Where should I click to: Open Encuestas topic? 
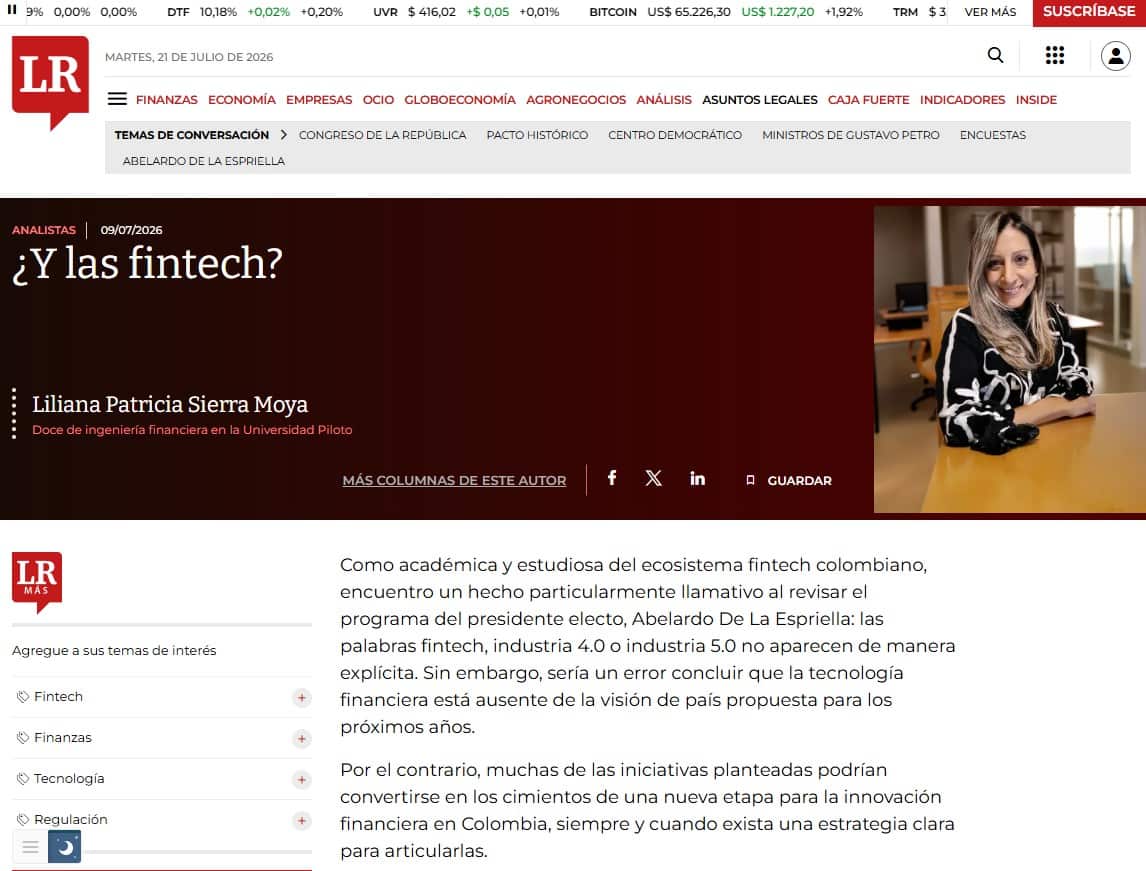993,135
